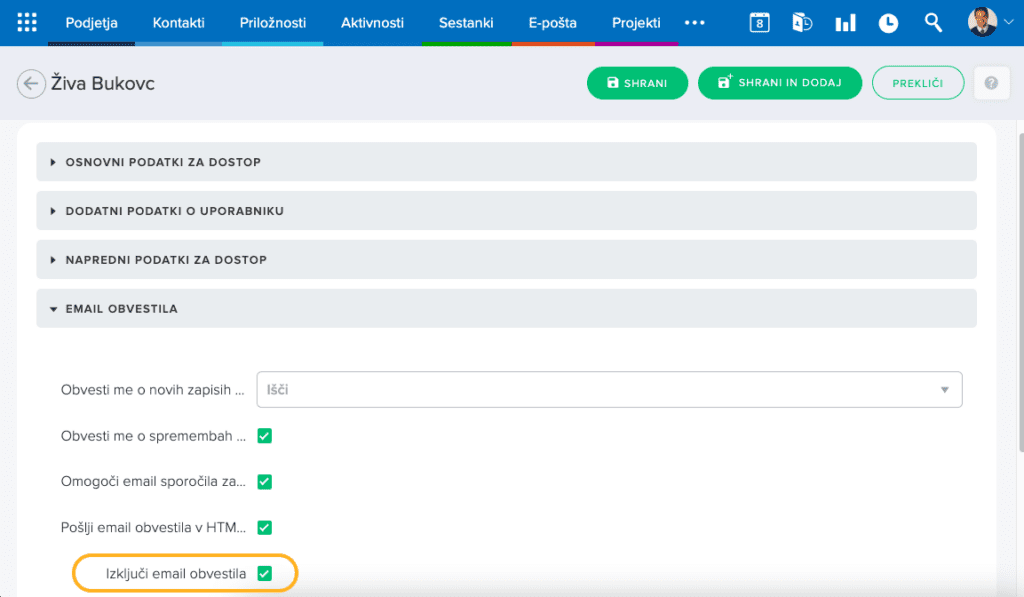
Task: Toggle the 'Pošlji email obvestila v HTML' checkbox
Action: (x=265, y=527)
